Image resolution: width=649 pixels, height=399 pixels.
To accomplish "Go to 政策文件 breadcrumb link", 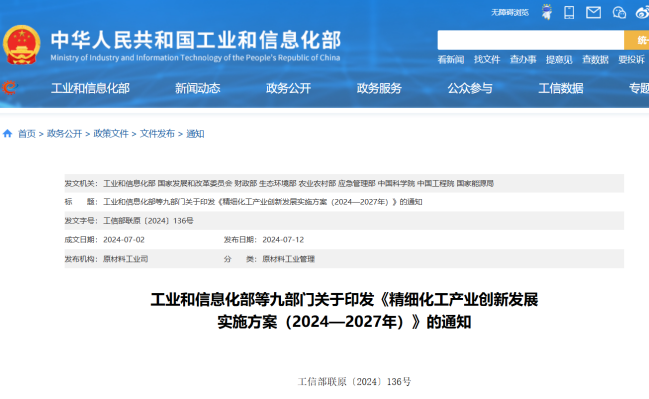I will [111, 134].
